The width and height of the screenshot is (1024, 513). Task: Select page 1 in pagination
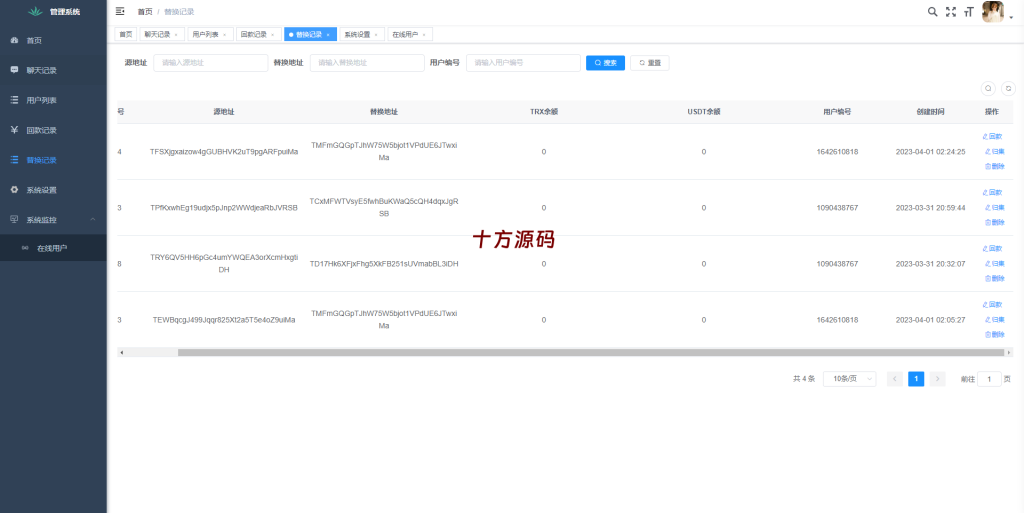click(916, 379)
